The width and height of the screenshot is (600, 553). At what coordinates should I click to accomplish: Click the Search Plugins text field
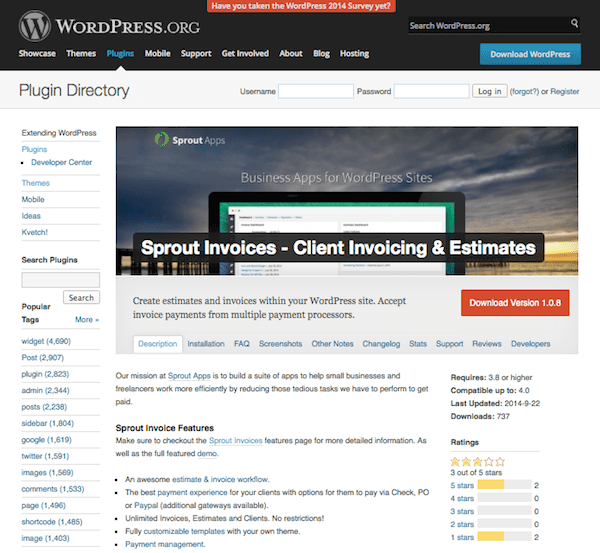[x=60, y=280]
